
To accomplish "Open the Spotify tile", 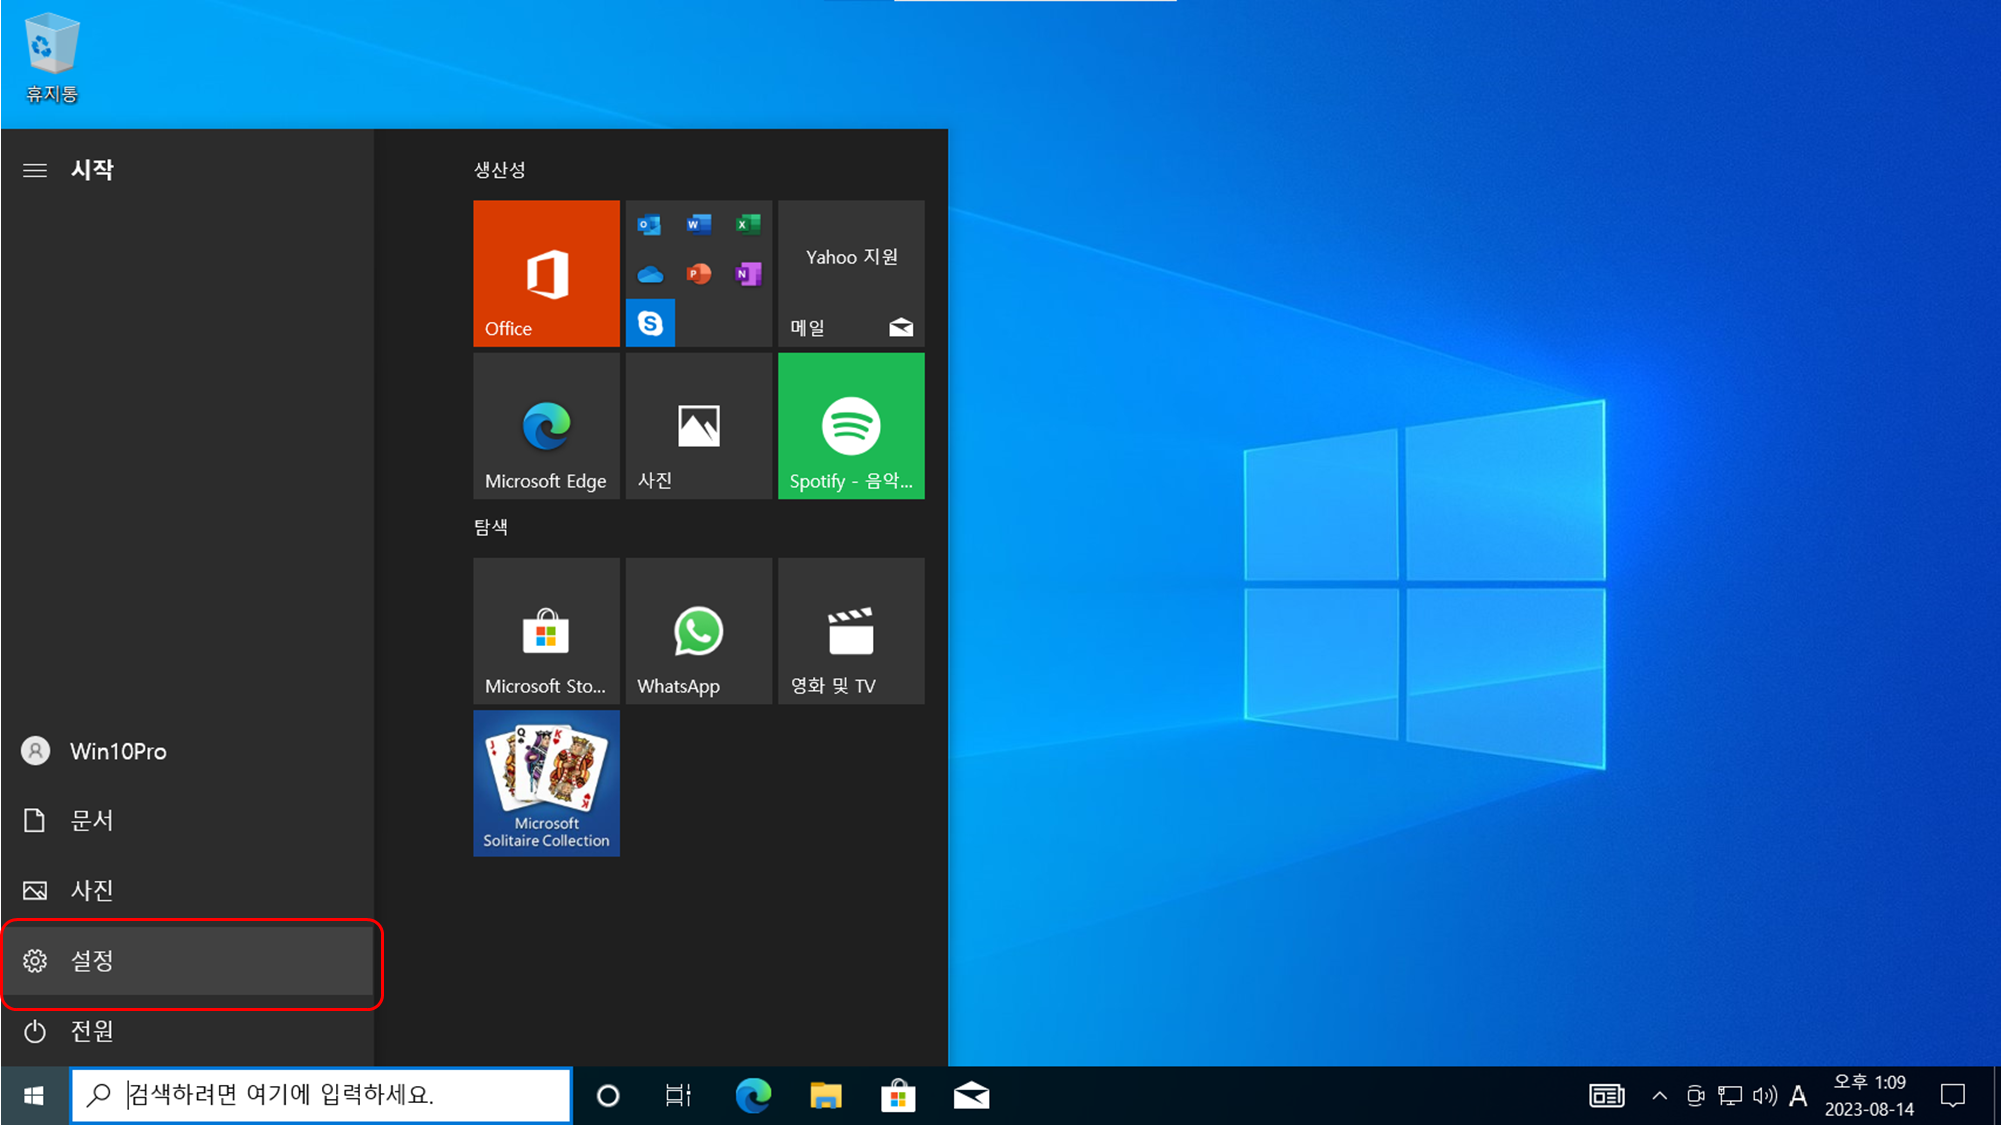I will tap(851, 426).
